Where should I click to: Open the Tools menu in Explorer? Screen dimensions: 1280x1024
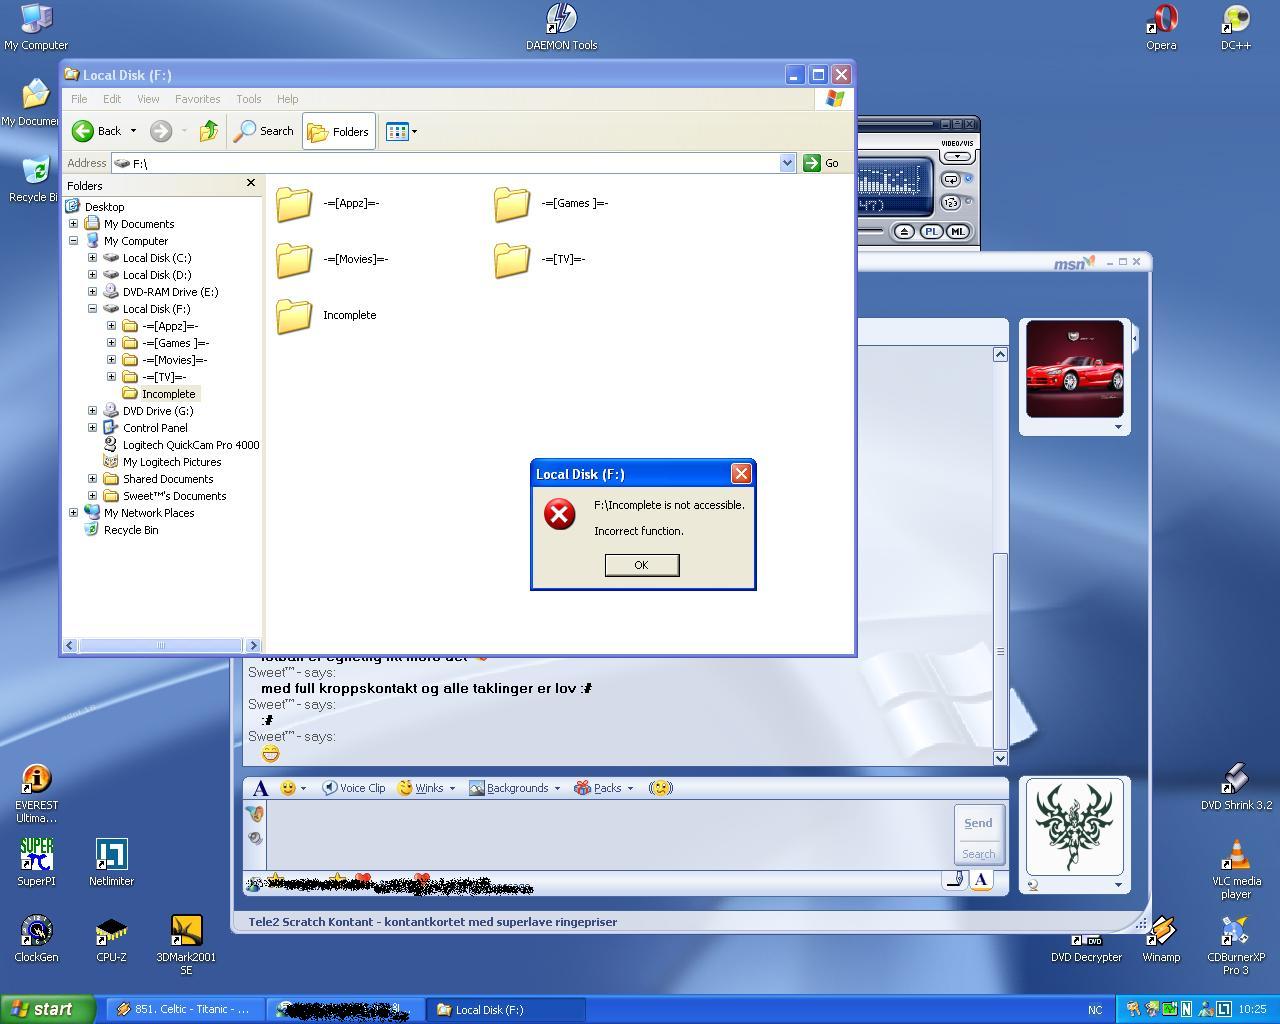(x=248, y=99)
